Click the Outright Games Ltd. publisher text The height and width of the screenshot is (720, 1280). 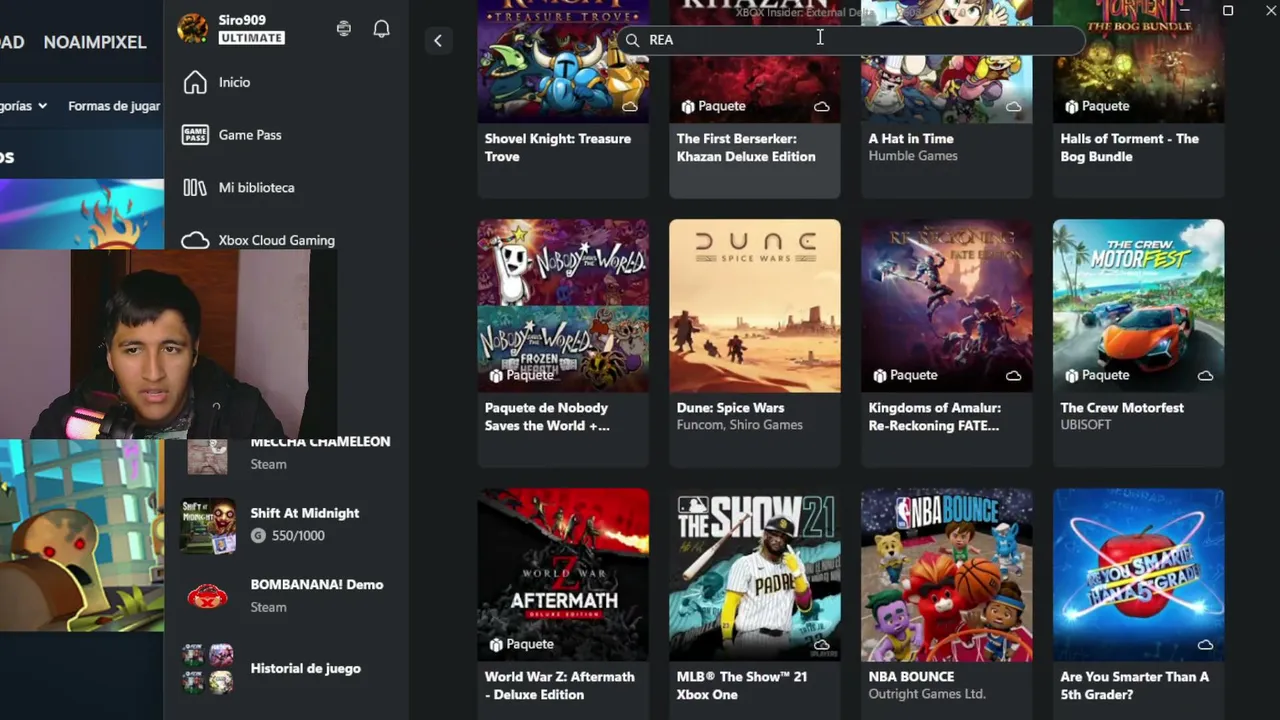click(x=927, y=694)
